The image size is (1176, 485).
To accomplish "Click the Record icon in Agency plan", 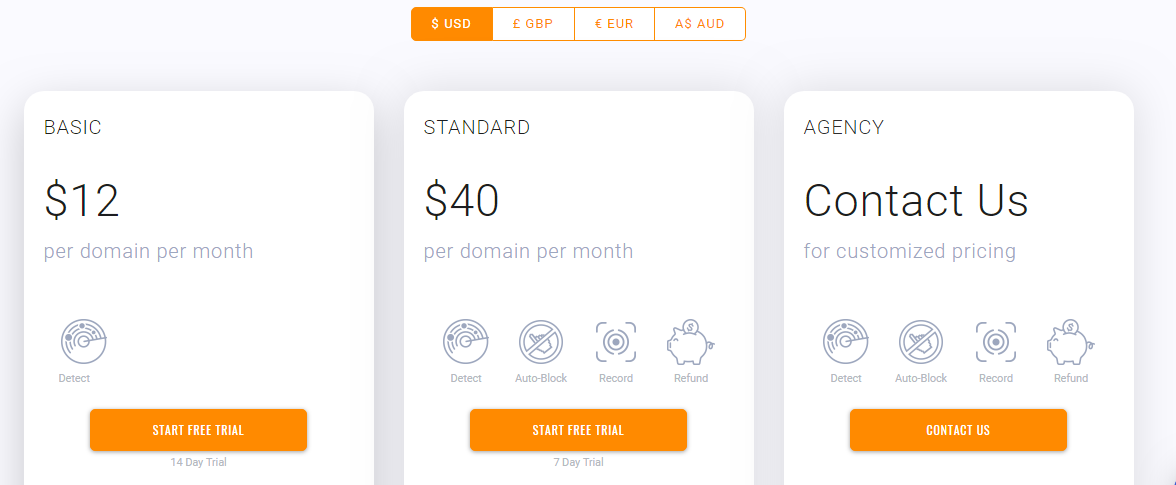I will [996, 342].
